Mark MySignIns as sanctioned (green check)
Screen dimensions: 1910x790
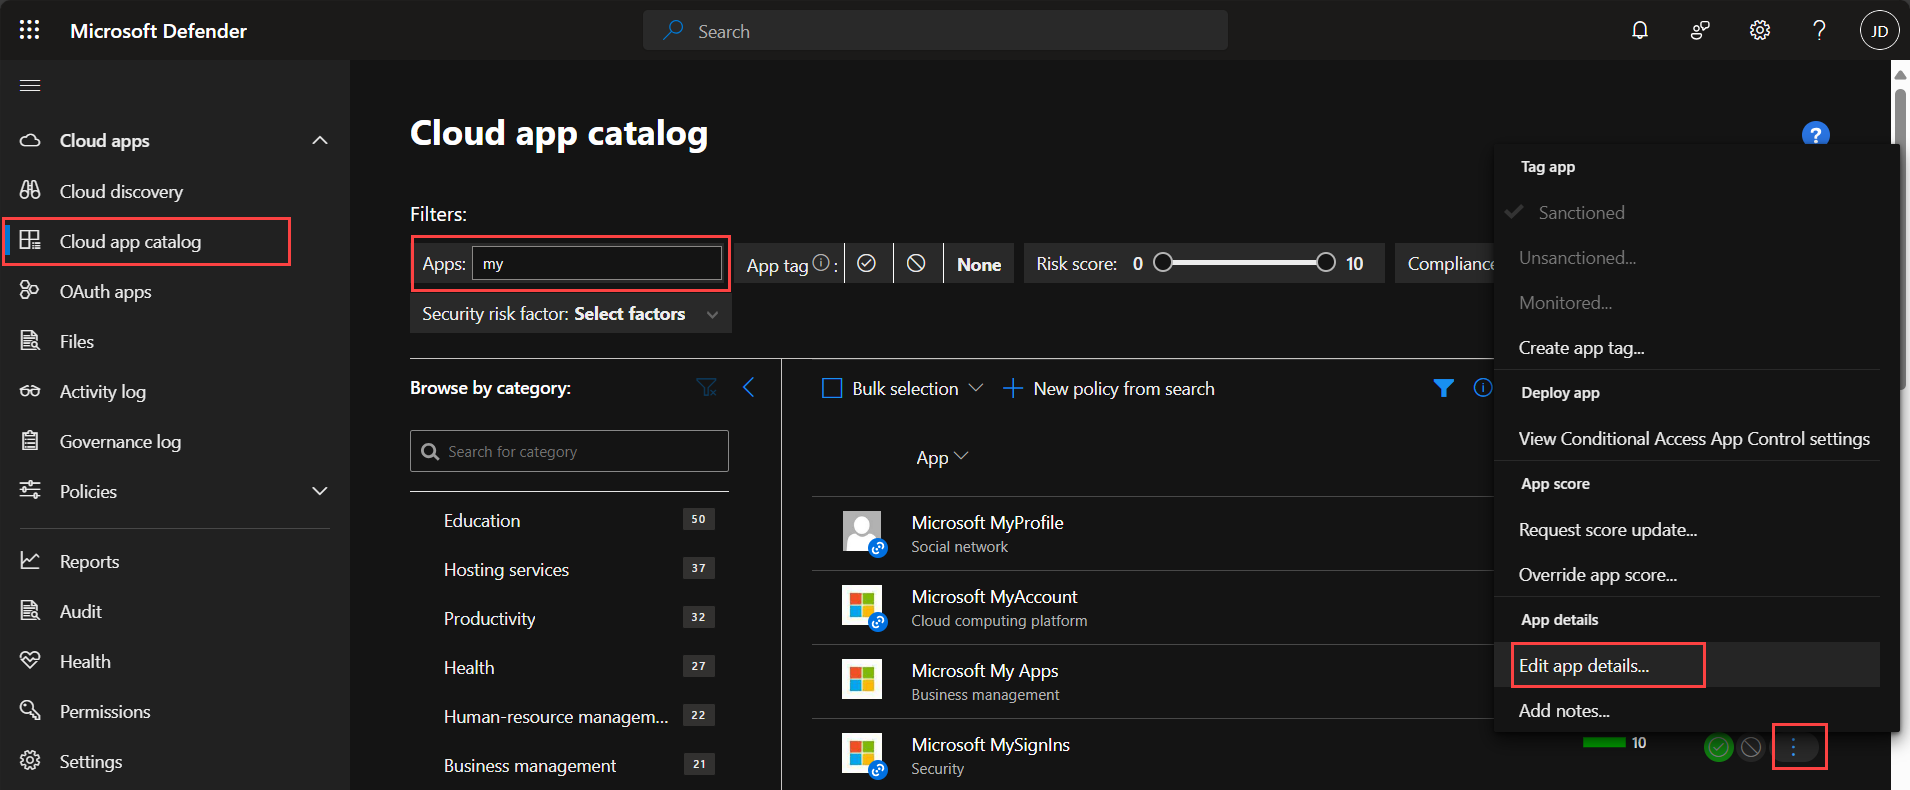(x=1718, y=747)
